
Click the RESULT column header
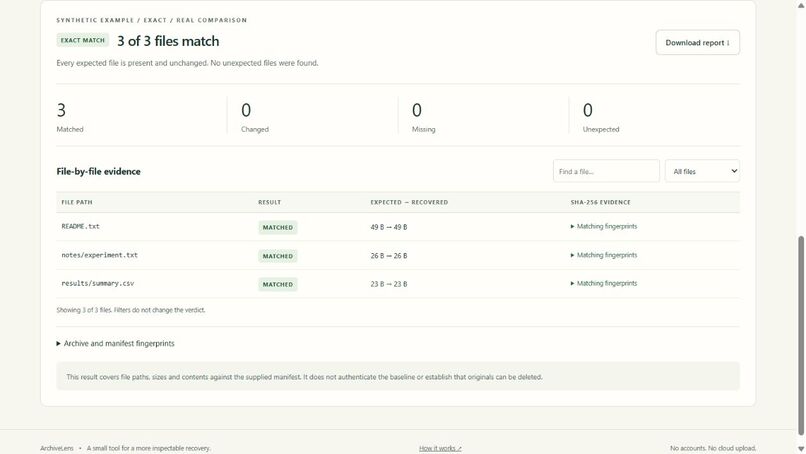(x=270, y=202)
